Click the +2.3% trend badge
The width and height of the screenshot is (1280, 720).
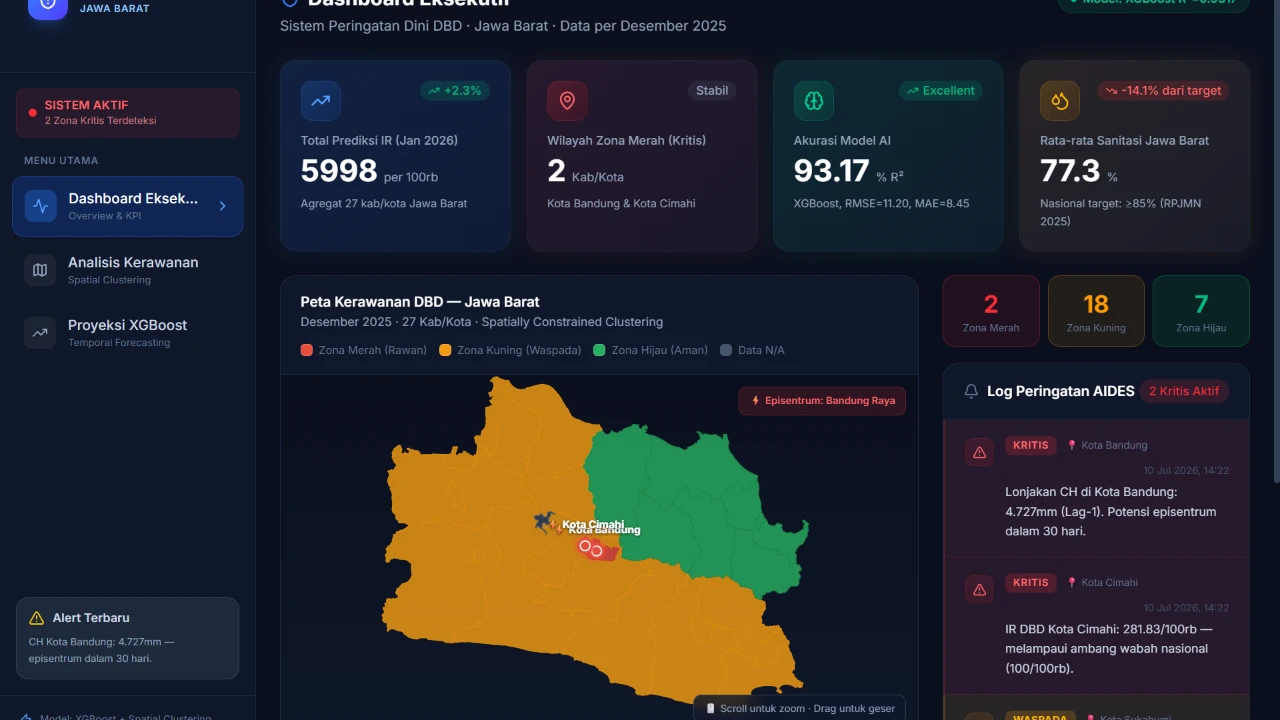[x=455, y=91]
